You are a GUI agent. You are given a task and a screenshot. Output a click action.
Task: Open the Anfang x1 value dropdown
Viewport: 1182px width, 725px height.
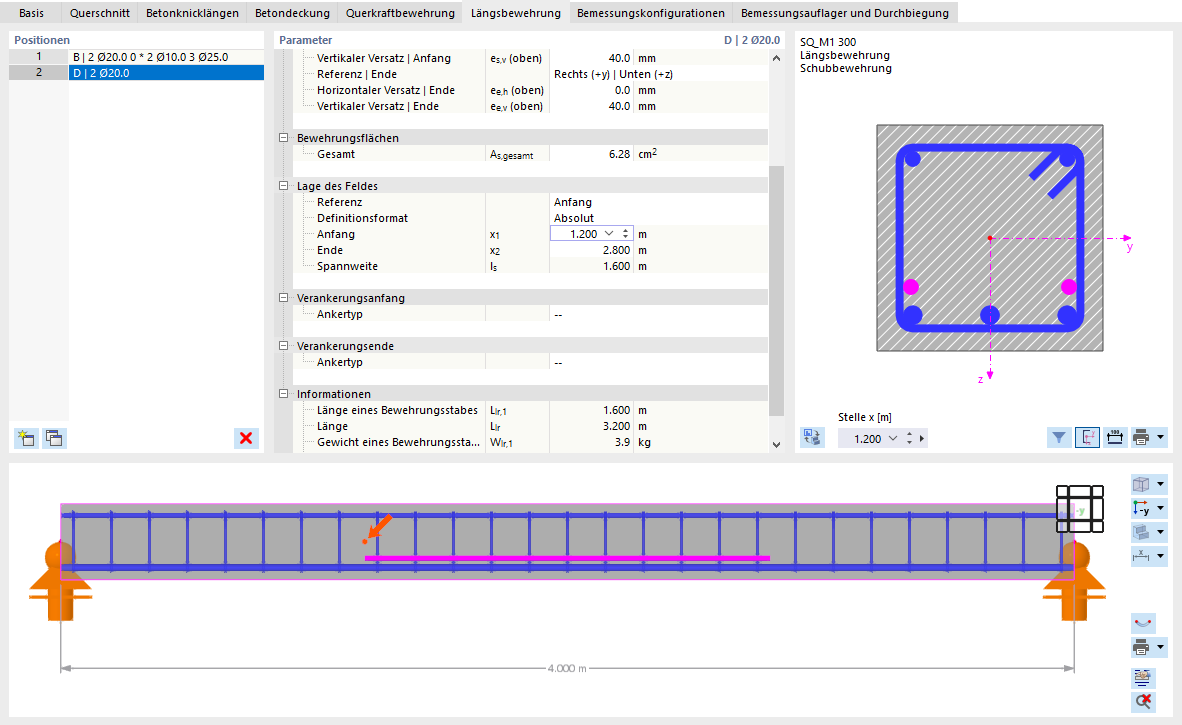click(x=609, y=234)
